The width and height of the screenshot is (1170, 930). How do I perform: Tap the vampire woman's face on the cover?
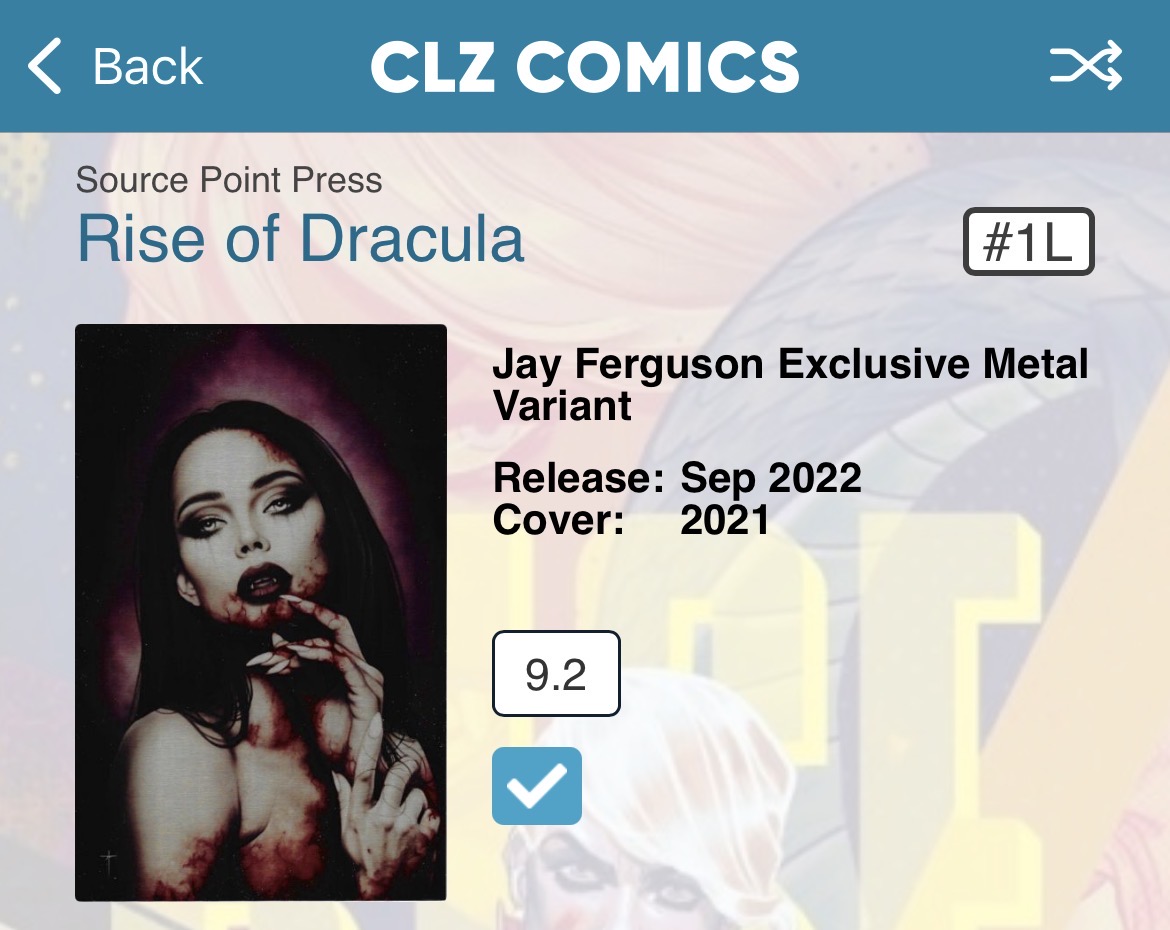click(x=240, y=510)
